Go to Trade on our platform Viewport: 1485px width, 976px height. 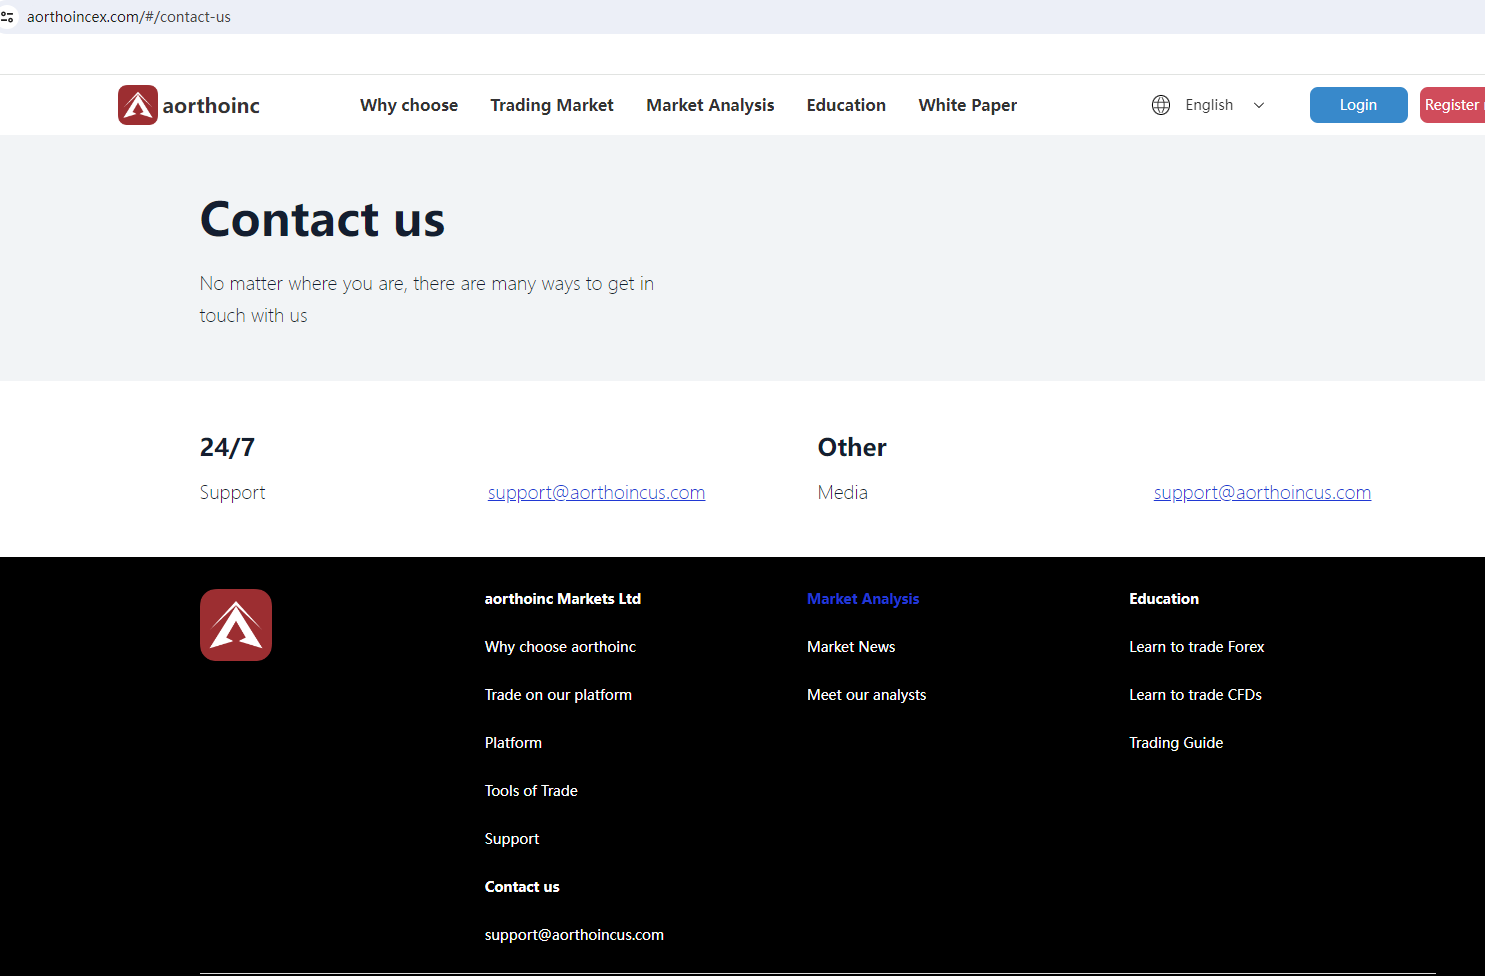point(558,695)
